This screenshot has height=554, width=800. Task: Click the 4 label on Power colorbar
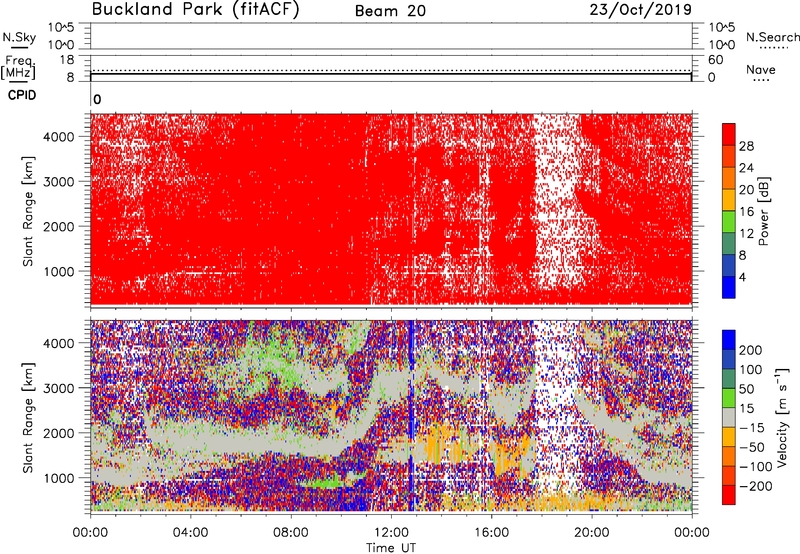click(742, 277)
